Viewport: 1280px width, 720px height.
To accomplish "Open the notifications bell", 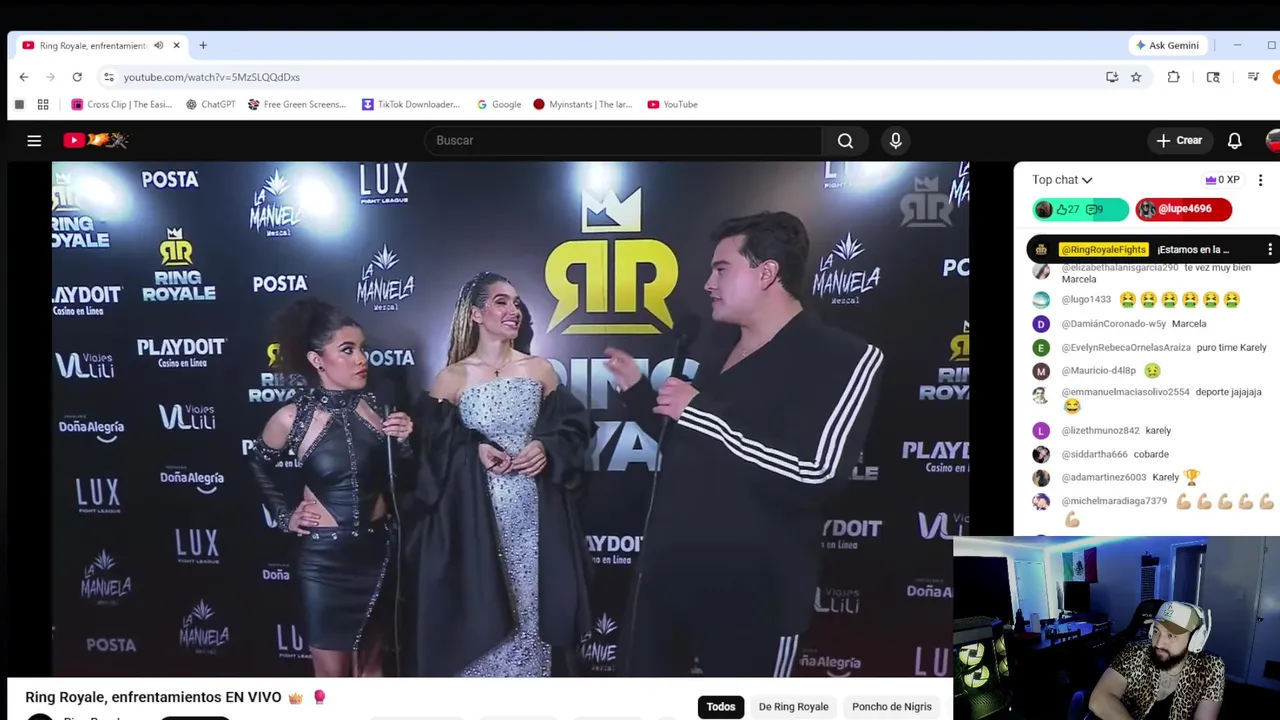I will pyautogui.click(x=1235, y=141).
